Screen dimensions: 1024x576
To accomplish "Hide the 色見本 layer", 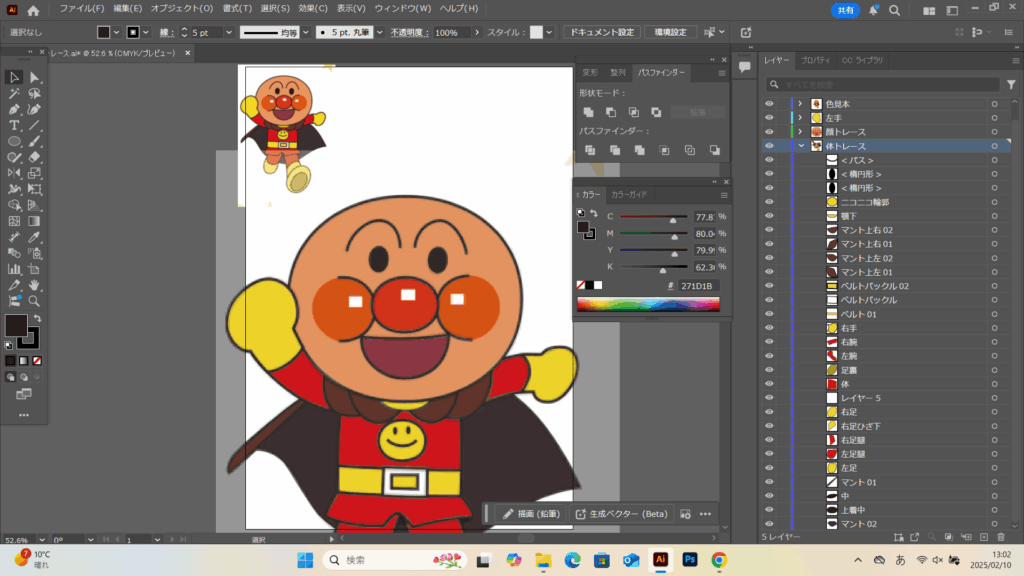I will click(x=769, y=104).
